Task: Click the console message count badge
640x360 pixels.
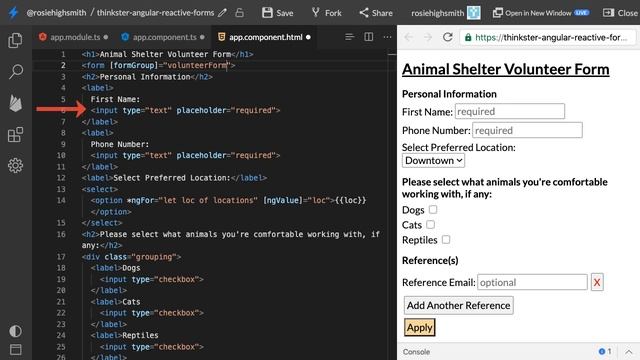Action: point(604,351)
